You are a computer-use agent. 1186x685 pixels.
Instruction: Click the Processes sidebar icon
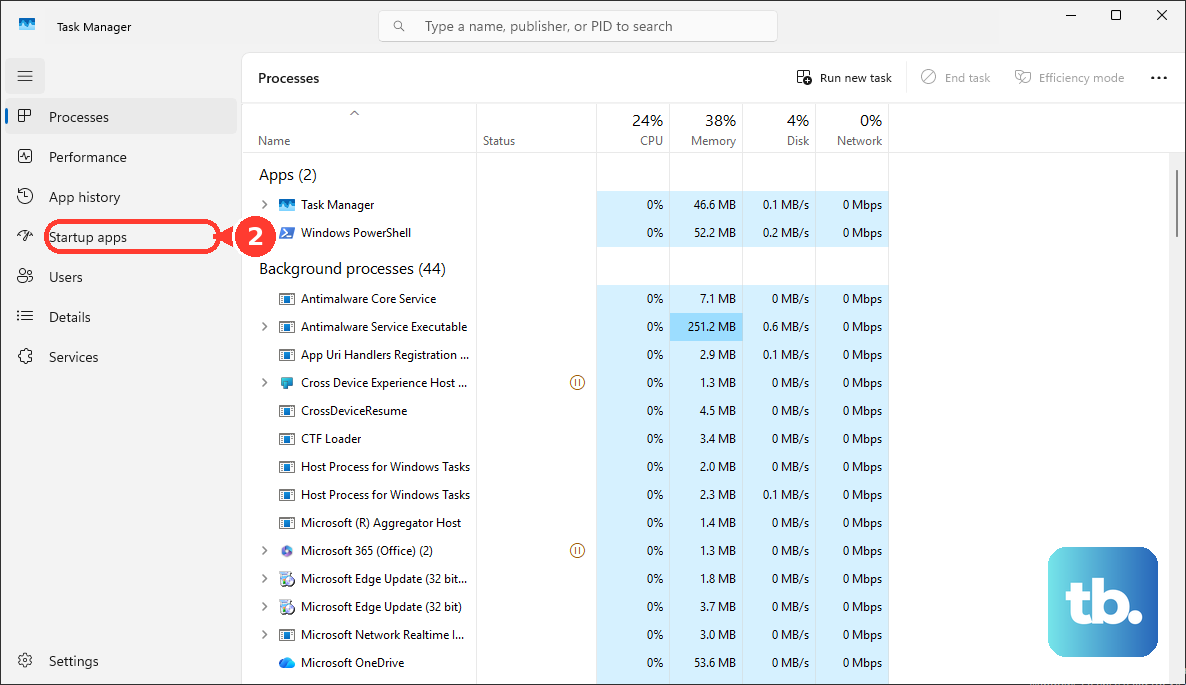coord(25,116)
